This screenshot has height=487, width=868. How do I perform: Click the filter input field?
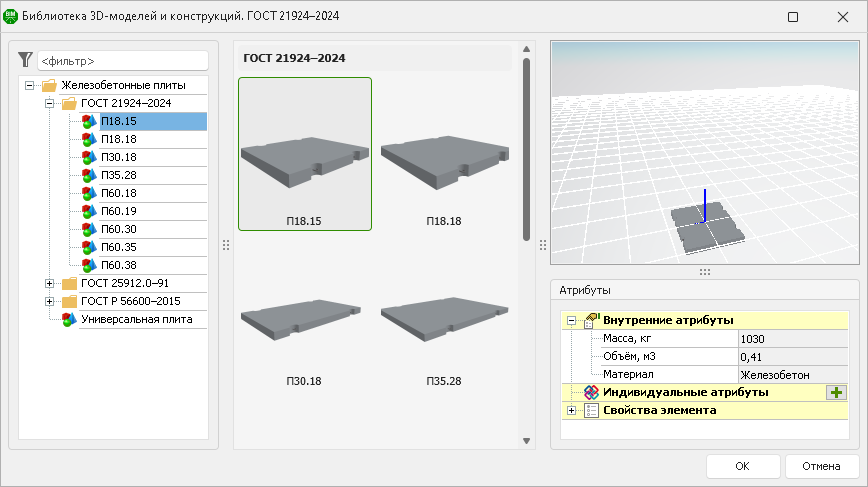(120, 61)
